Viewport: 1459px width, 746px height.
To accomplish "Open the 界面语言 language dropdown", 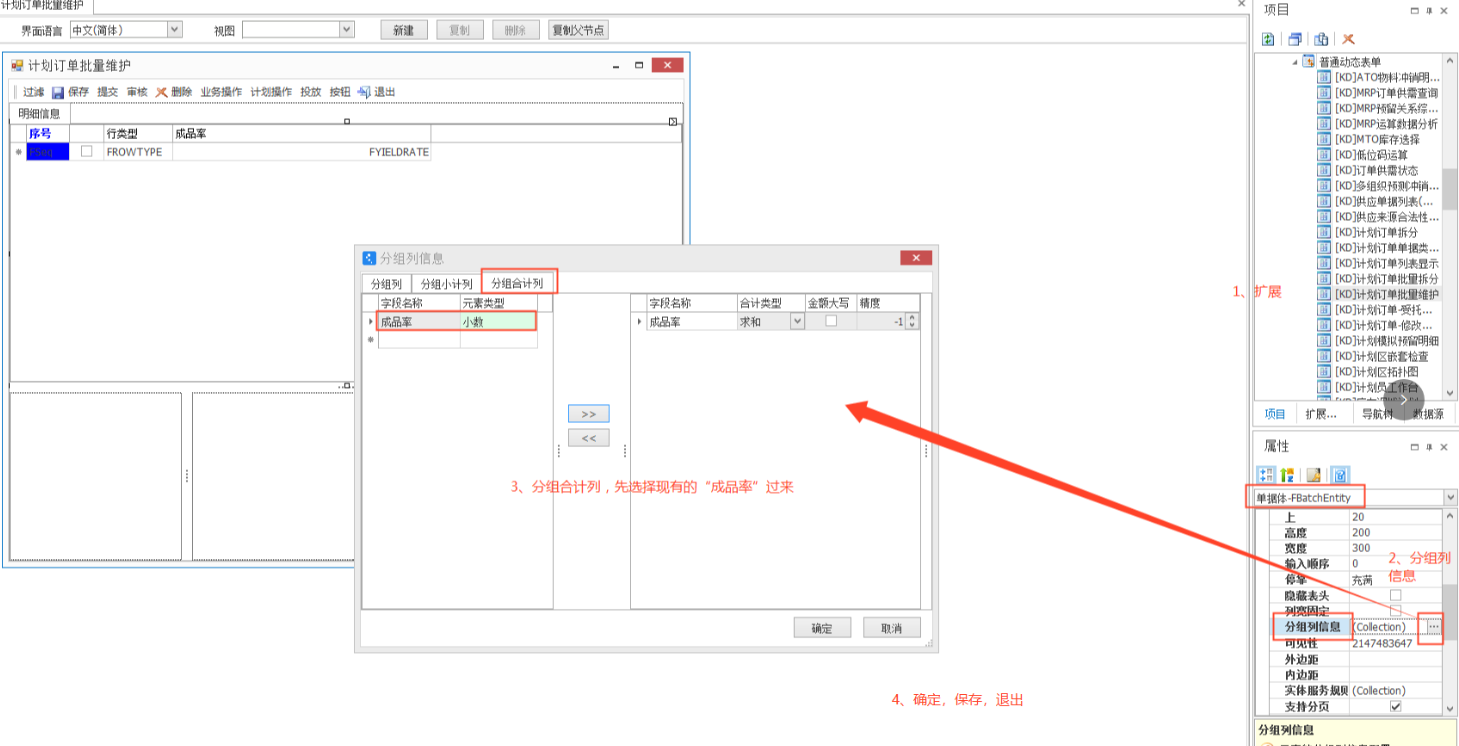I will click(175, 30).
